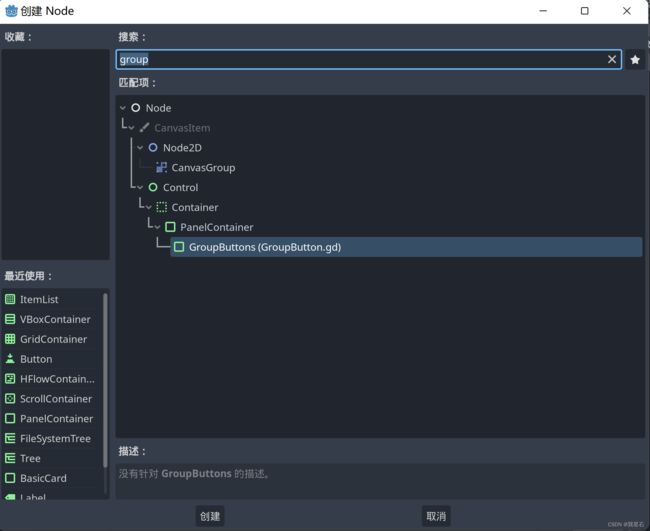Clear the search field with X
The width and height of the screenshot is (650, 531).
(x=612, y=59)
